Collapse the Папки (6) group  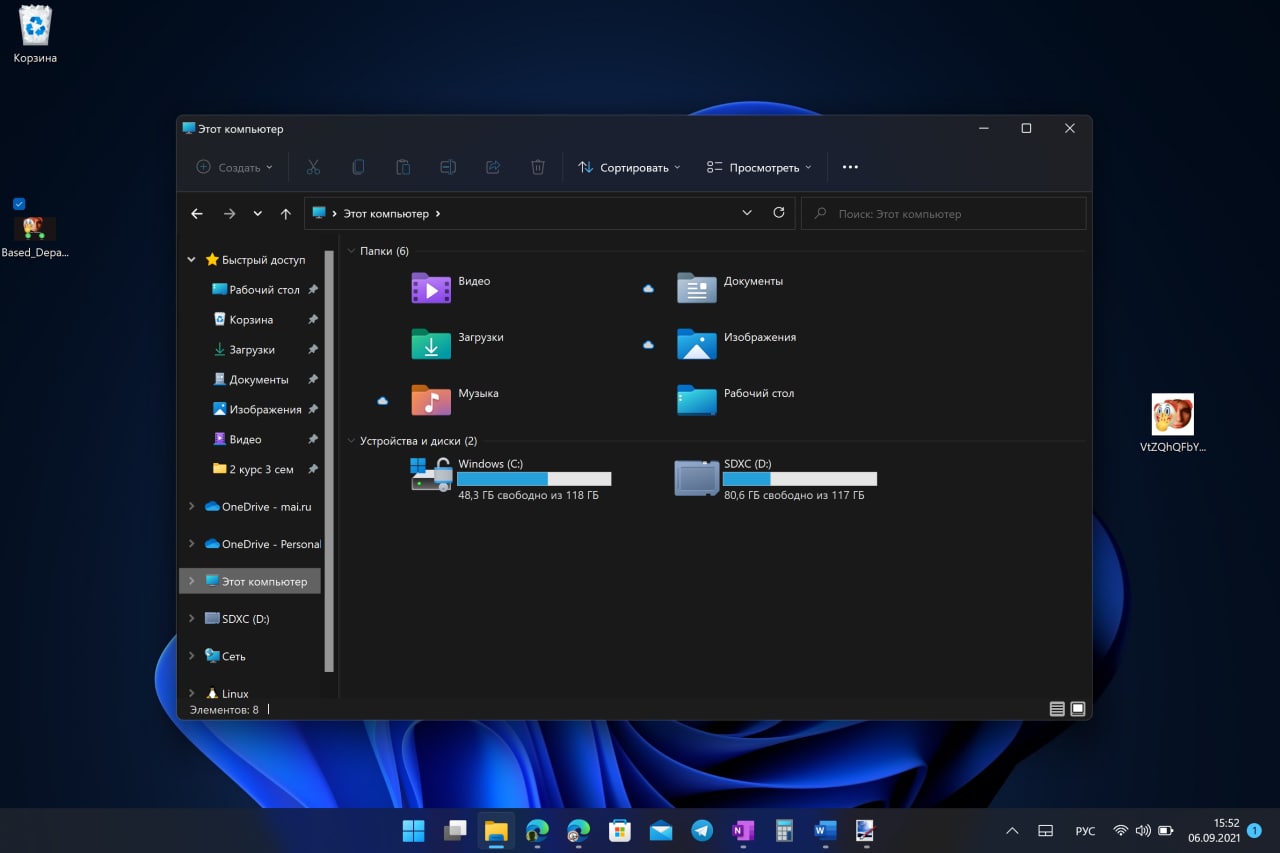point(351,251)
